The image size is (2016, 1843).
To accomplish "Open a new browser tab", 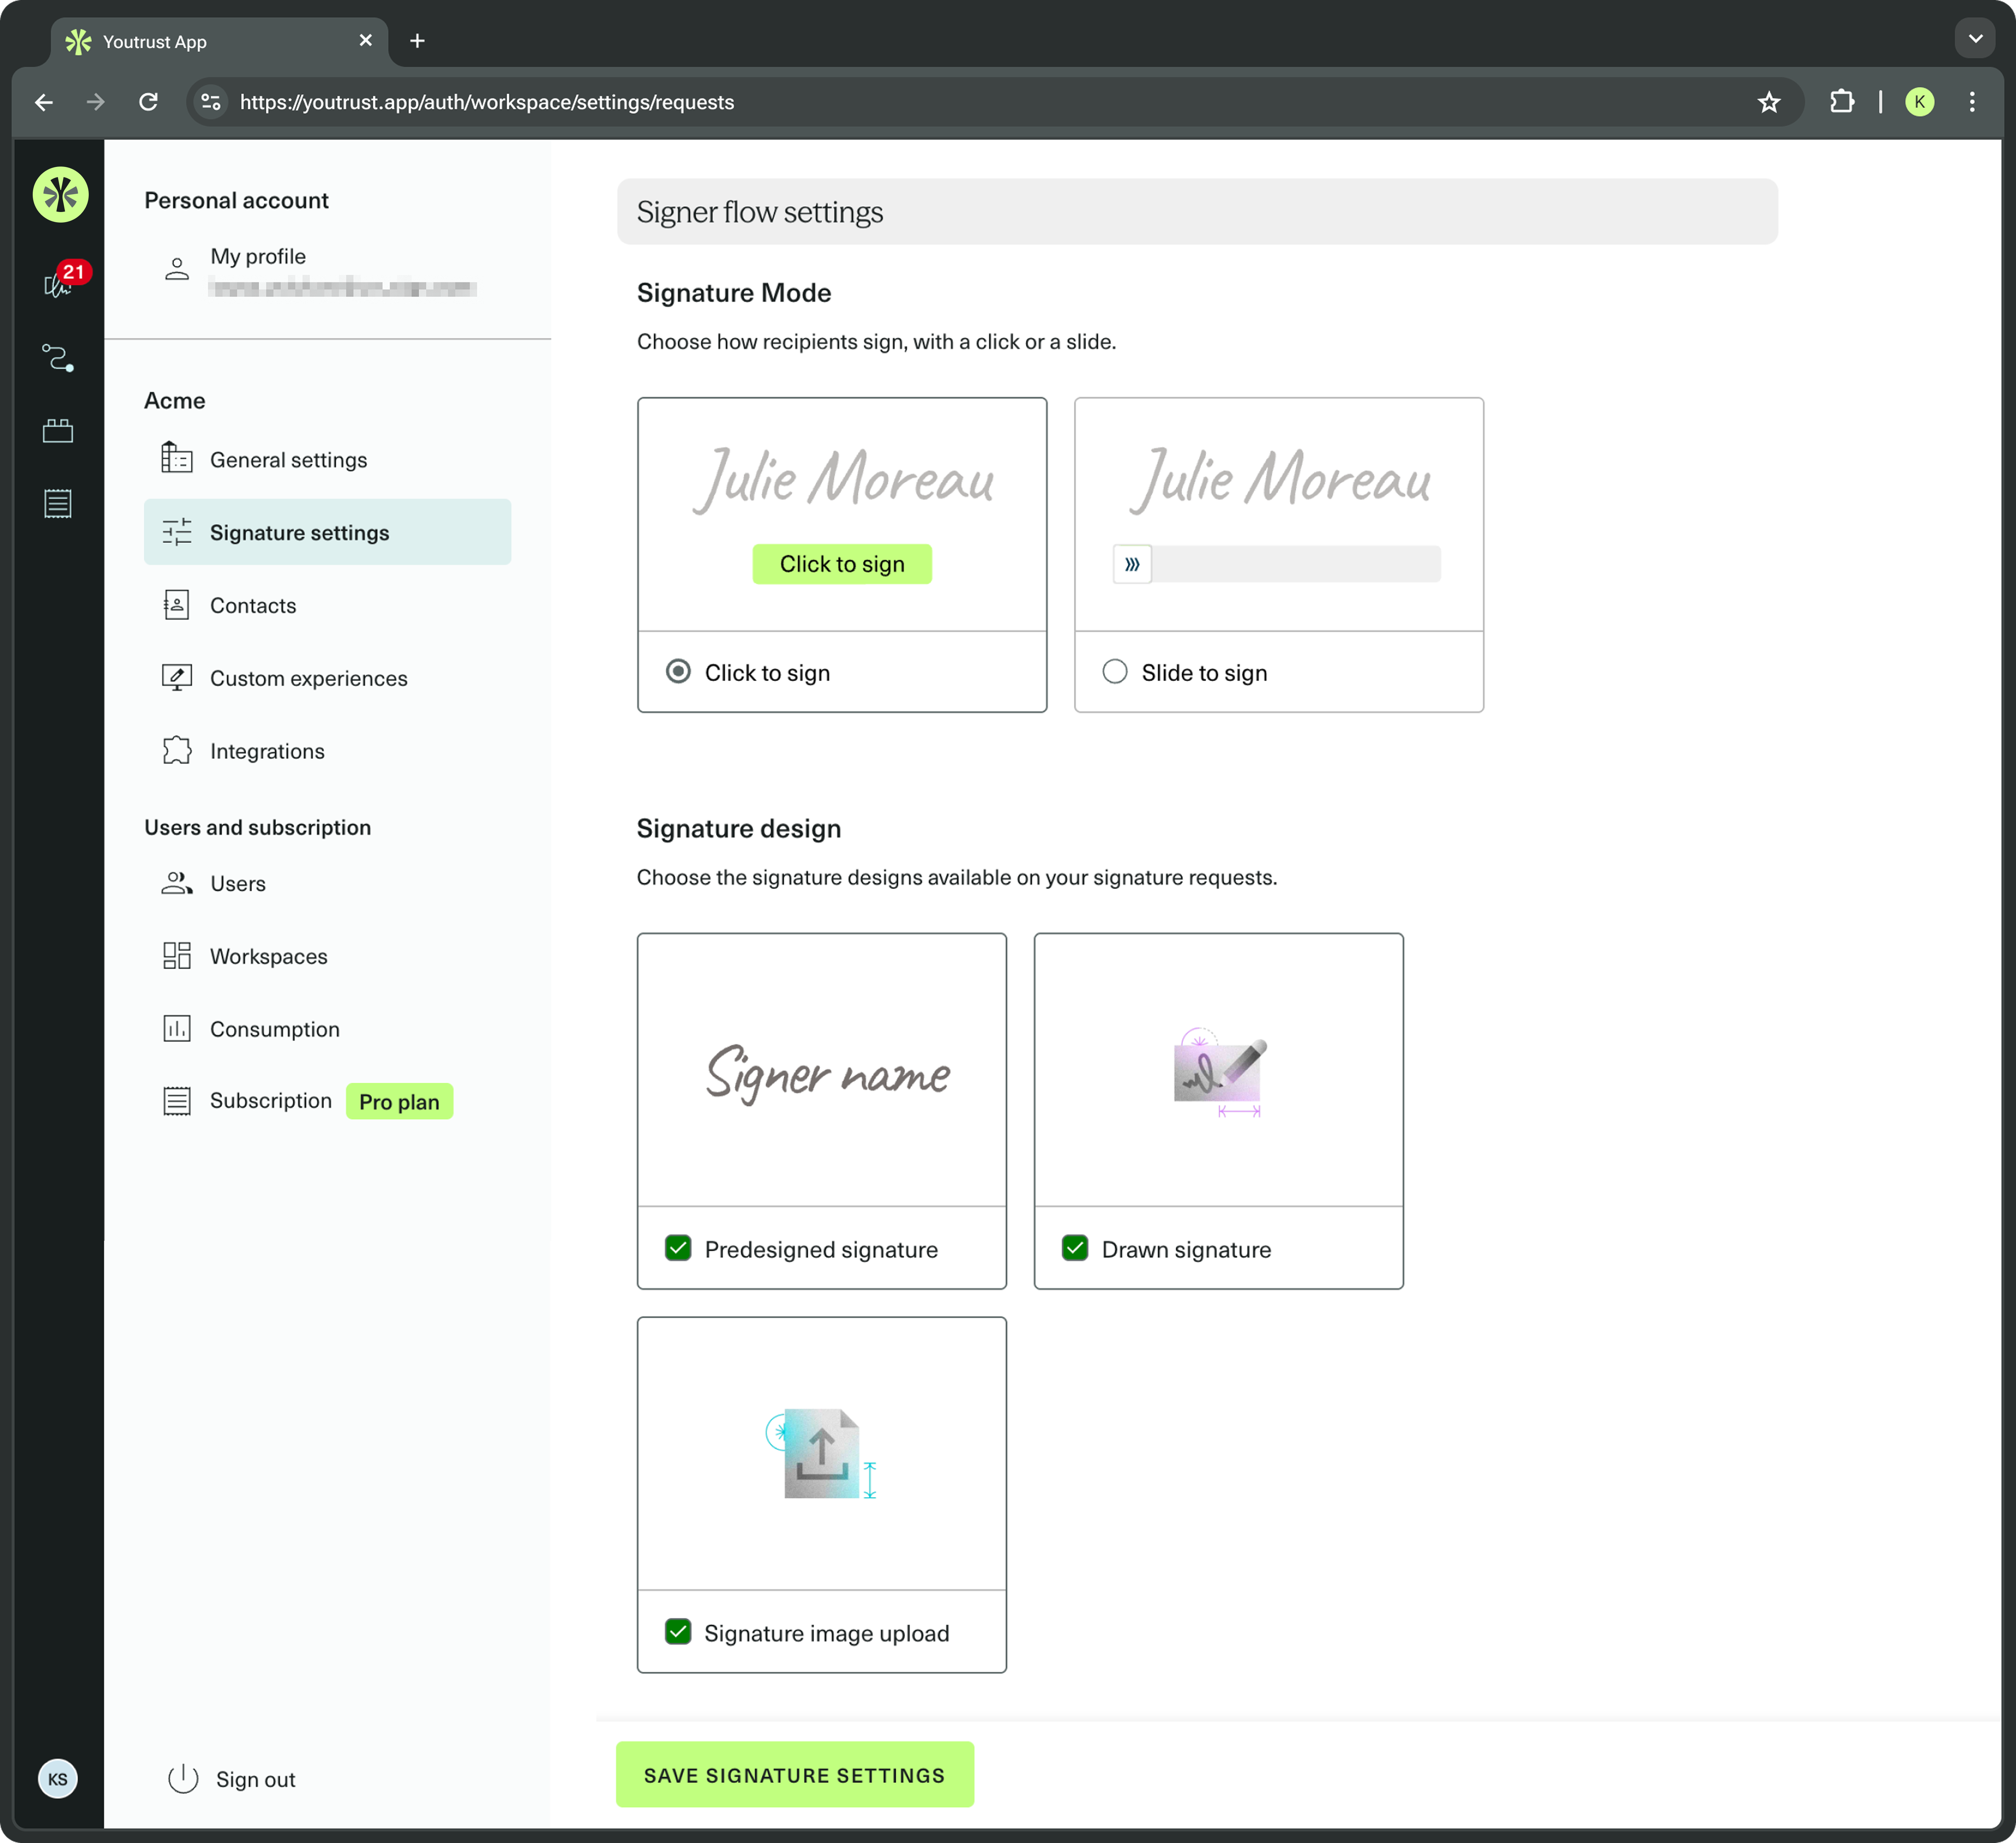I will click(x=417, y=41).
